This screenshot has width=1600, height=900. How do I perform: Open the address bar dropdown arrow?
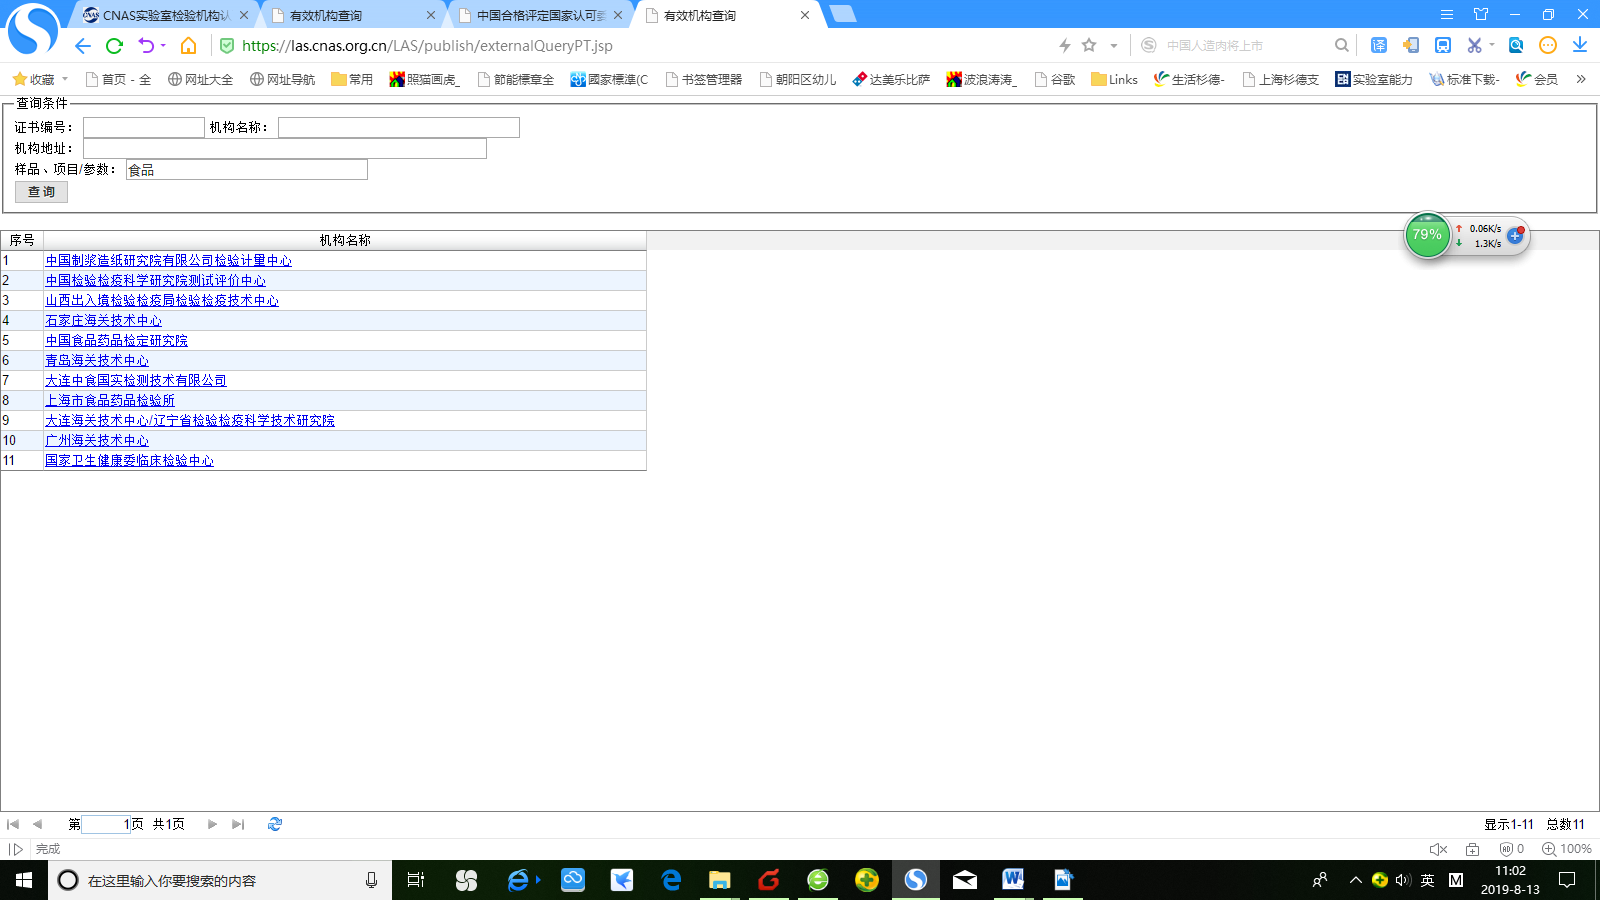[1113, 46]
